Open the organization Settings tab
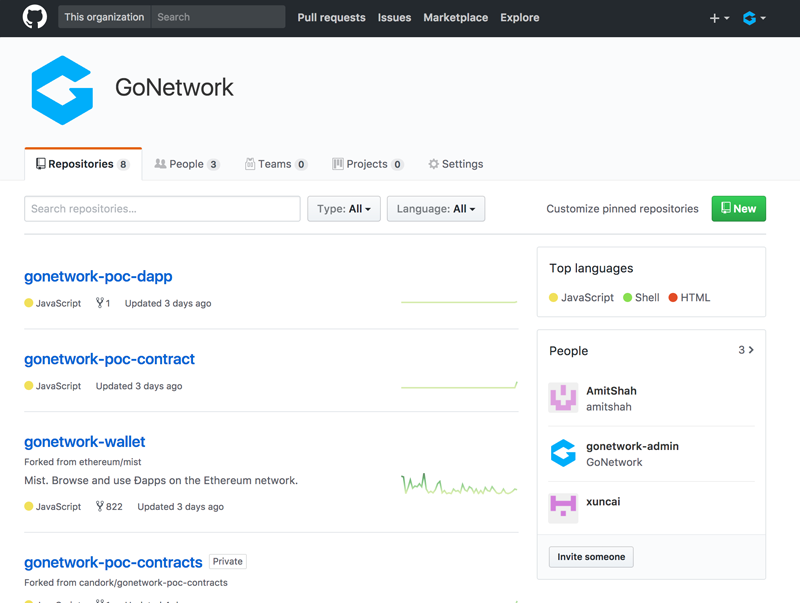This screenshot has width=800, height=603. pyautogui.click(x=456, y=164)
